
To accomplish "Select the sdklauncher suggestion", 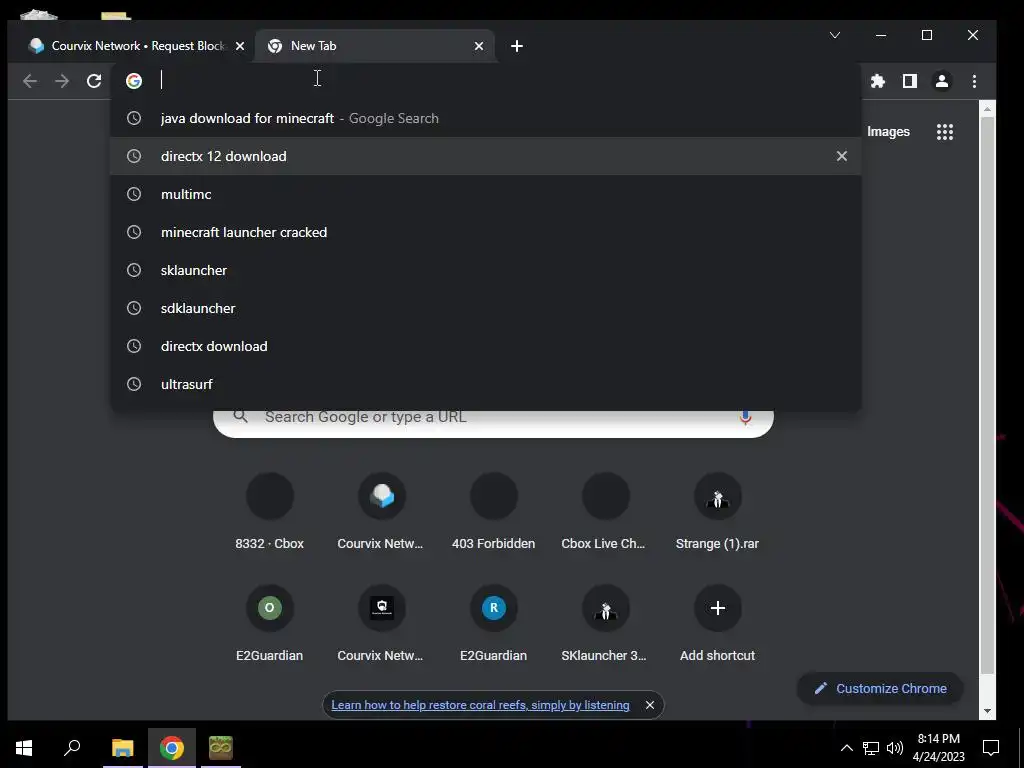I will click(x=486, y=308).
